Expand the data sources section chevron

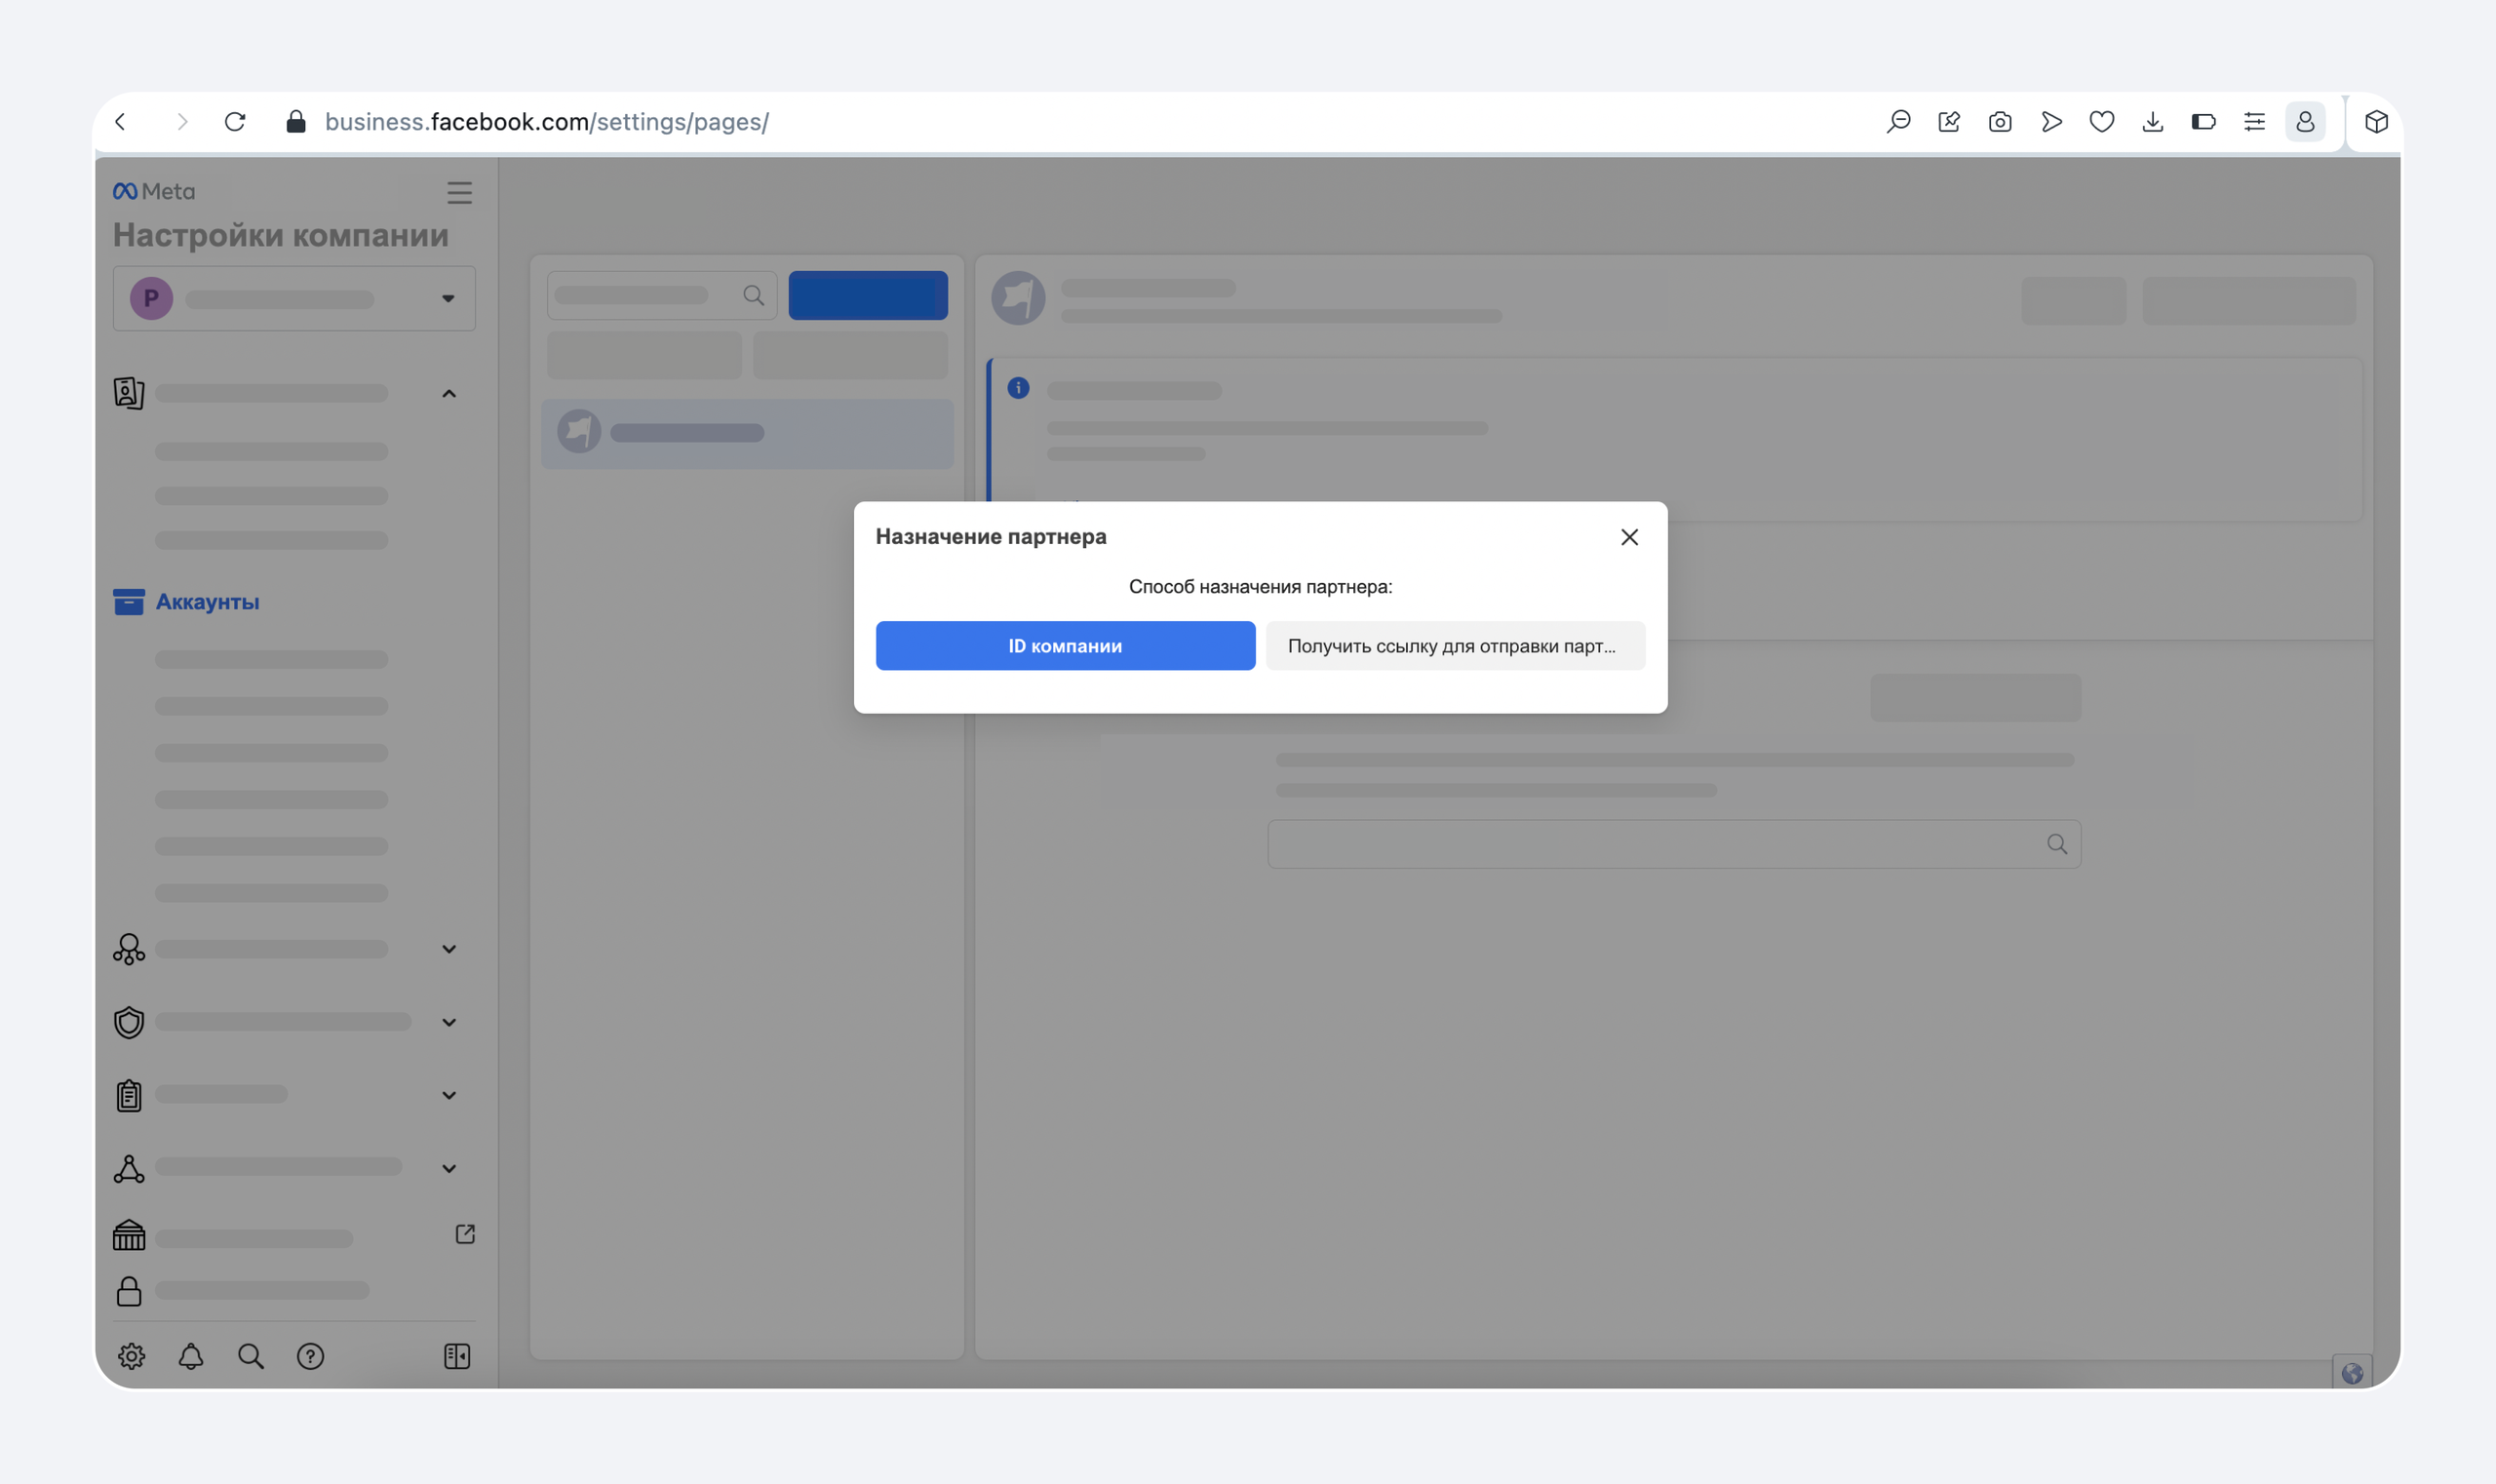449,949
